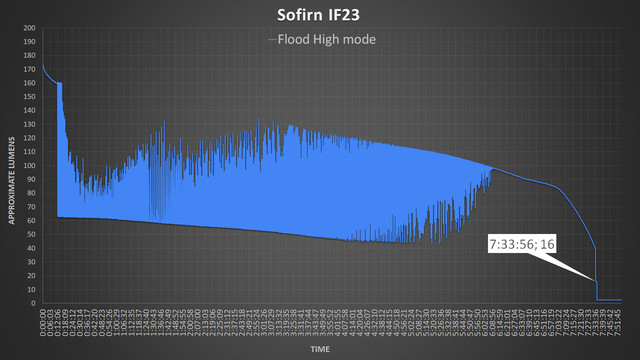Click the y-axis value 170
This screenshot has width=640, height=360.
click(x=29, y=69)
